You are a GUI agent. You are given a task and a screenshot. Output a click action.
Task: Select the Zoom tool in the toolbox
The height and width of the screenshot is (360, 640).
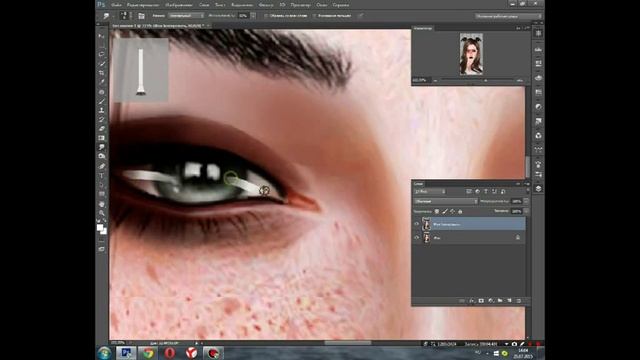pos(101,213)
